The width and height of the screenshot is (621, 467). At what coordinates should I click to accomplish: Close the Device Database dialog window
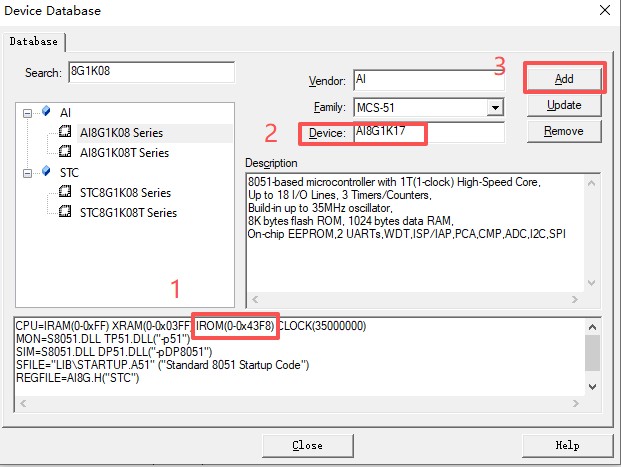[x=605, y=10]
